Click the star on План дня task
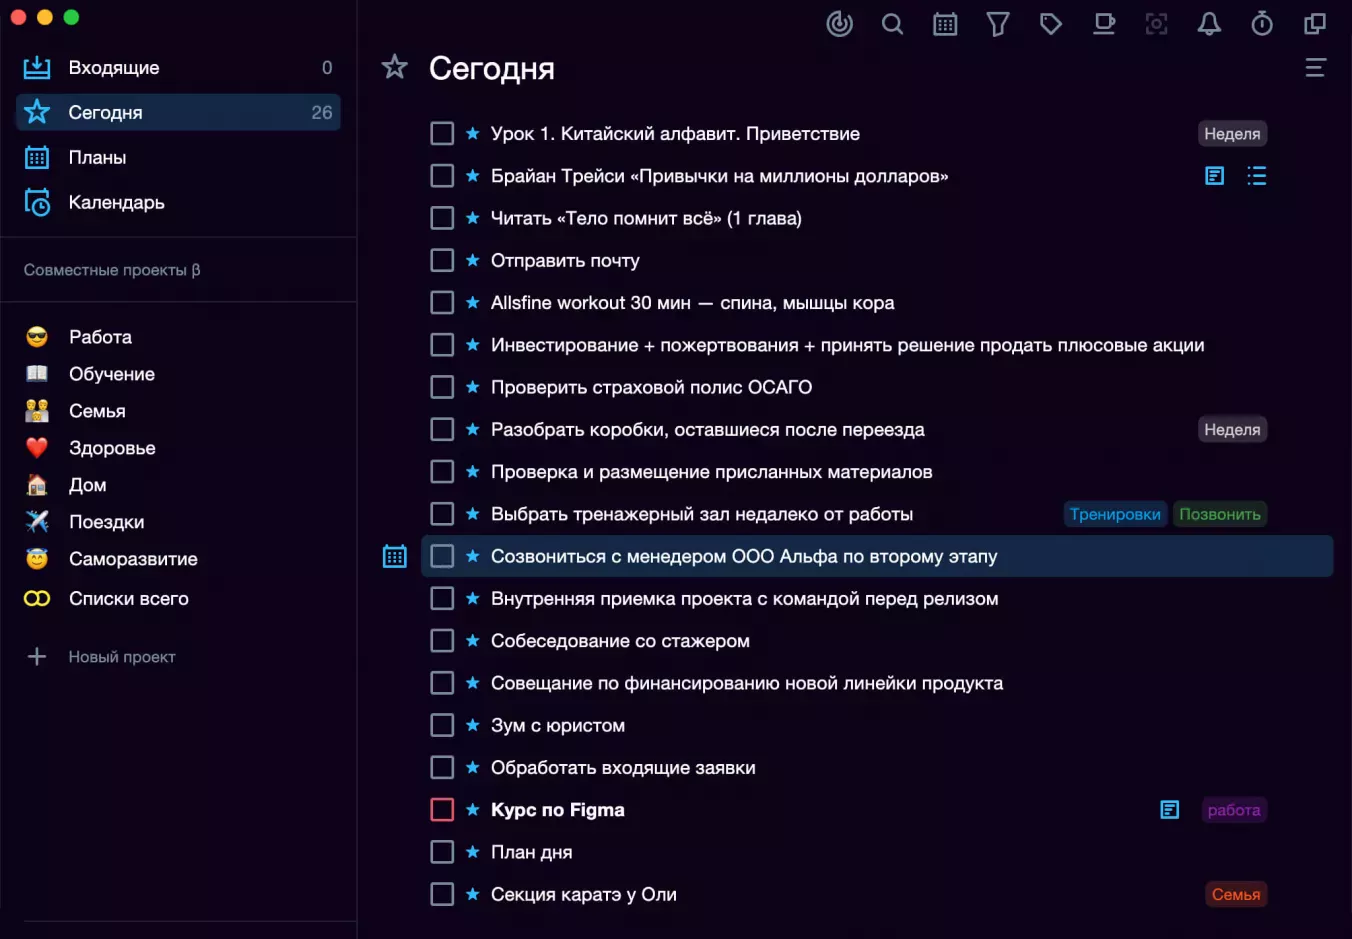1352x939 pixels. coord(473,852)
